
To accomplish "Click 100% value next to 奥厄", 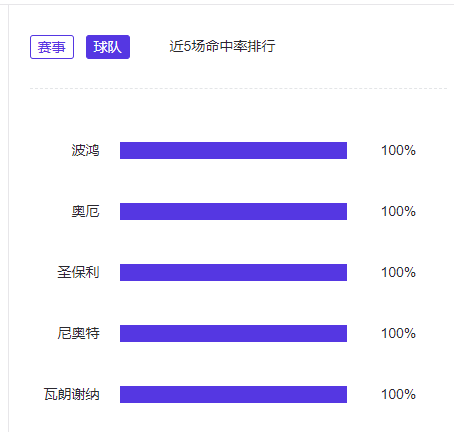I will (398, 211).
